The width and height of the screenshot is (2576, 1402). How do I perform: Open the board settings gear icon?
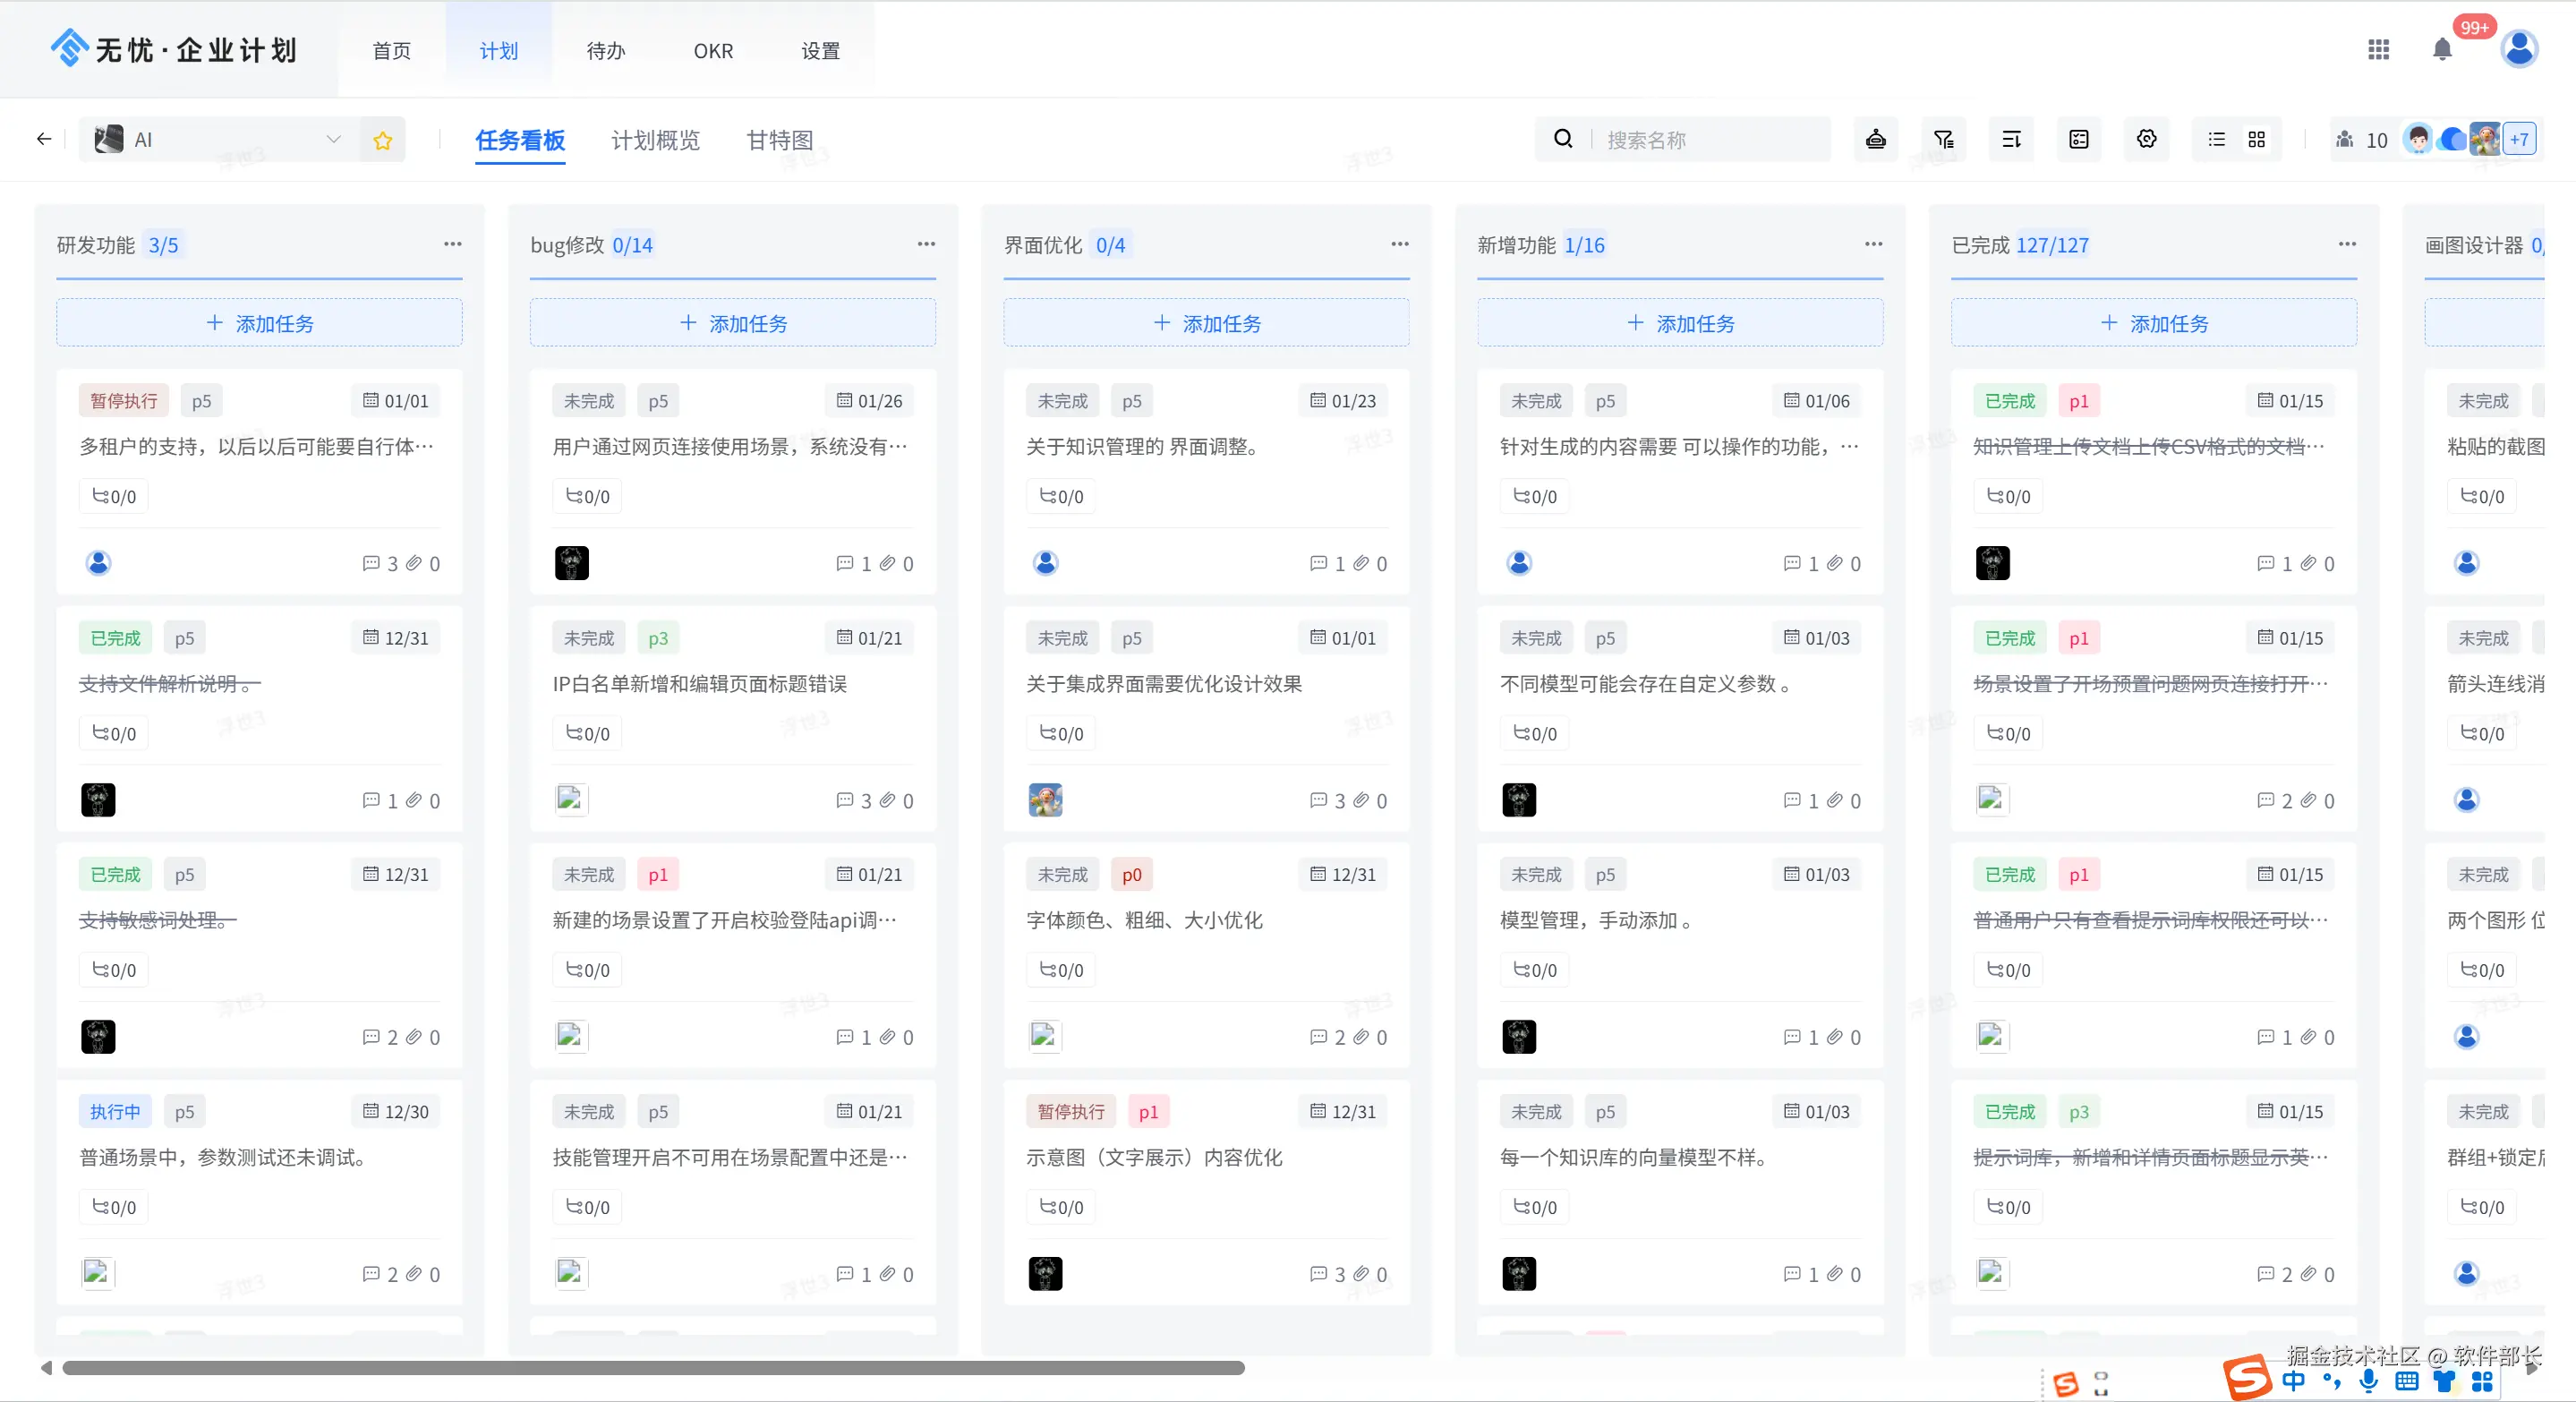coord(2146,140)
